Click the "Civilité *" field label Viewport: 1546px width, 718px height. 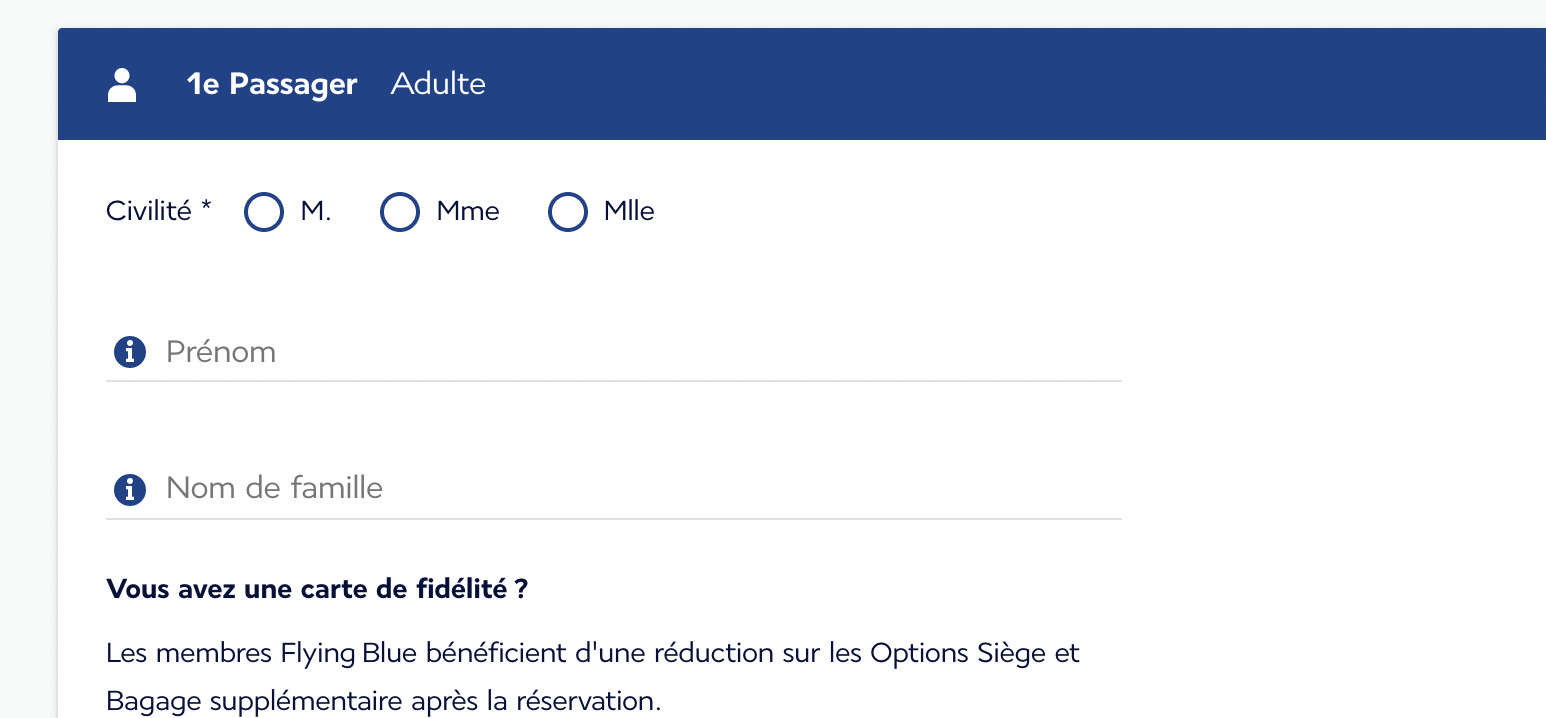pos(159,211)
